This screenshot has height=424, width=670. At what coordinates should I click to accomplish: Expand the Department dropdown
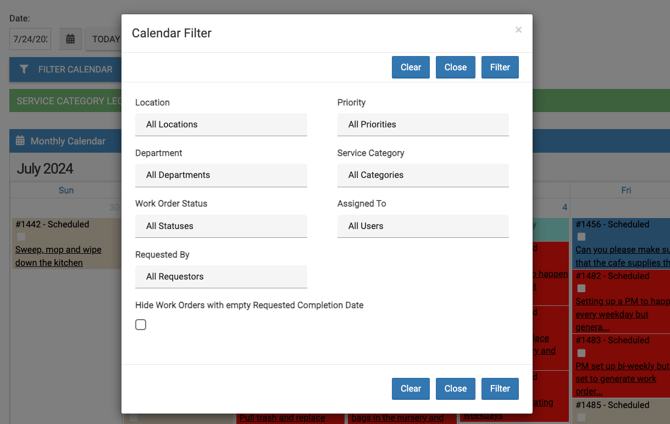pos(221,175)
